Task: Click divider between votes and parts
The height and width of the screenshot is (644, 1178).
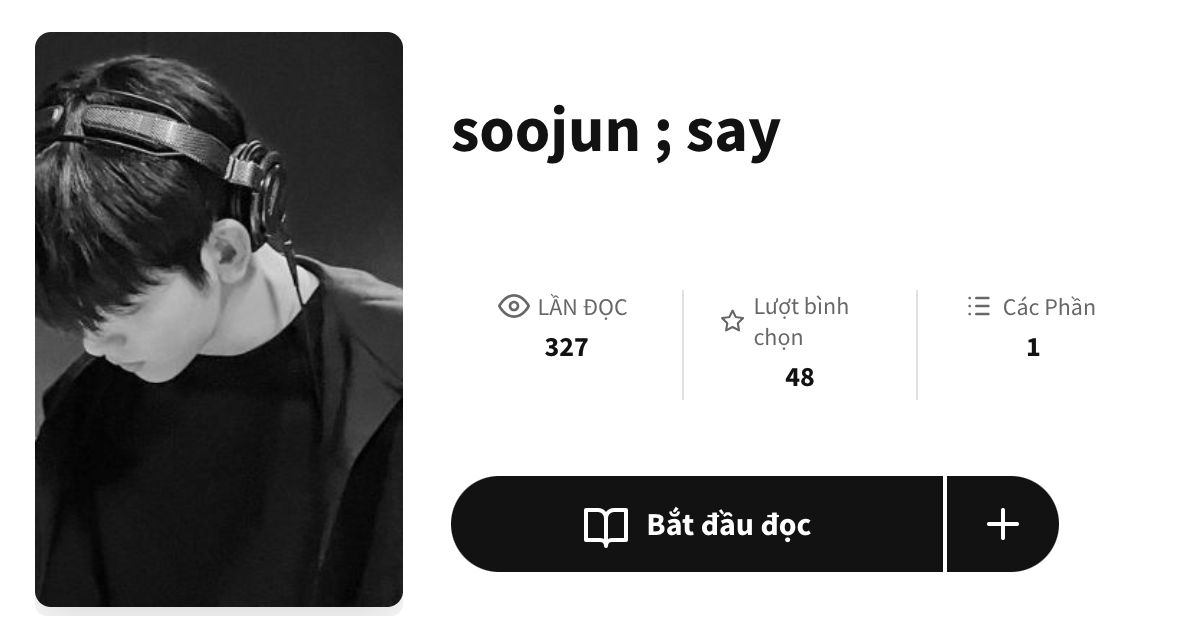Action: 917,344
